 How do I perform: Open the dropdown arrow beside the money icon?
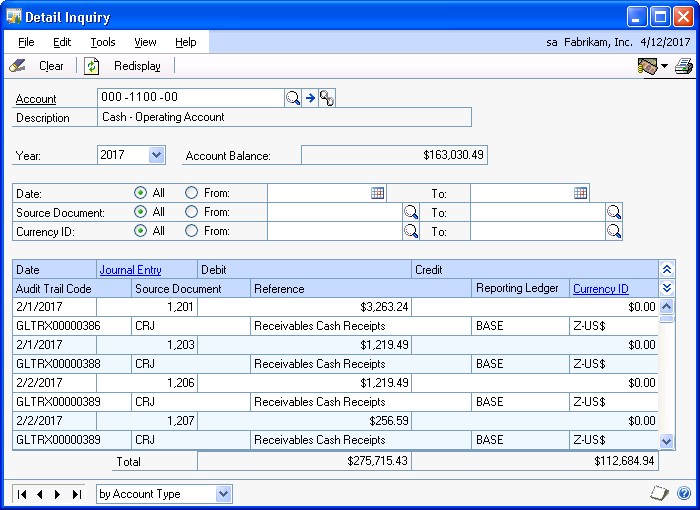pos(664,67)
